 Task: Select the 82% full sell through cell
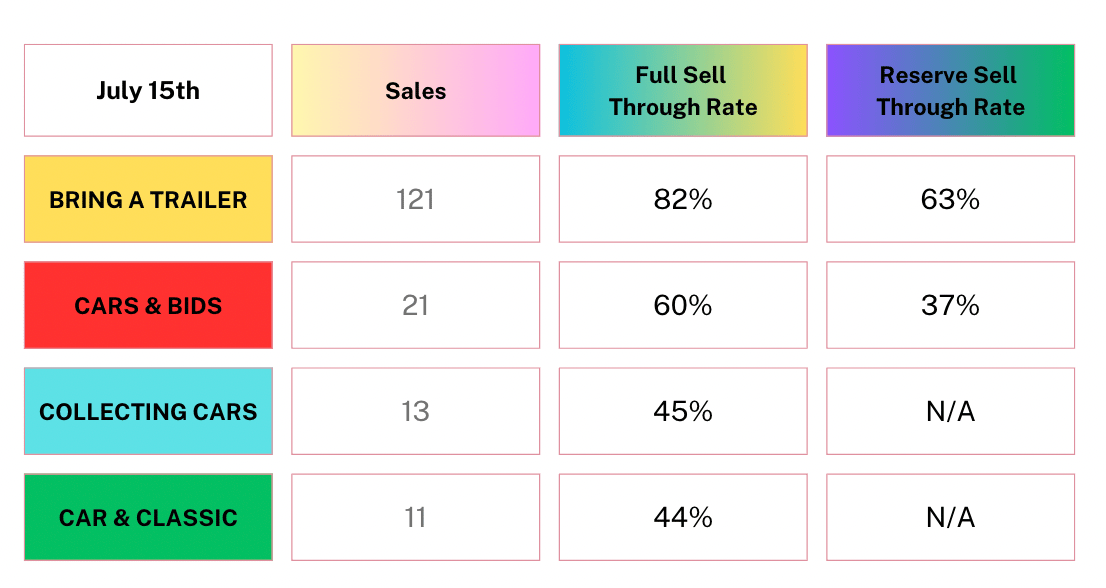[x=683, y=199]
